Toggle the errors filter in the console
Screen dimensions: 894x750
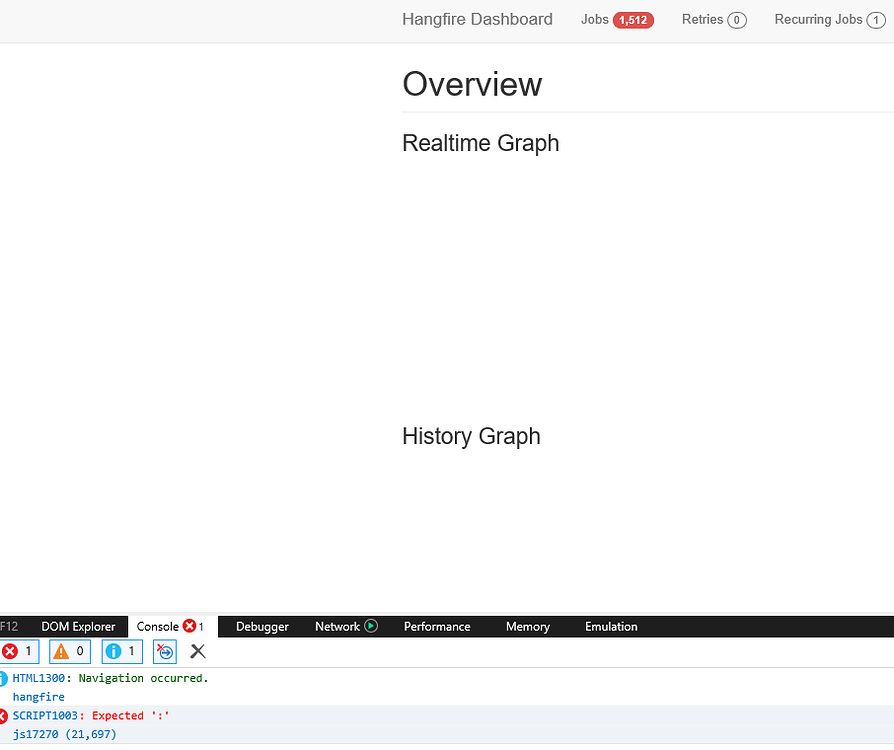[18, 651]
